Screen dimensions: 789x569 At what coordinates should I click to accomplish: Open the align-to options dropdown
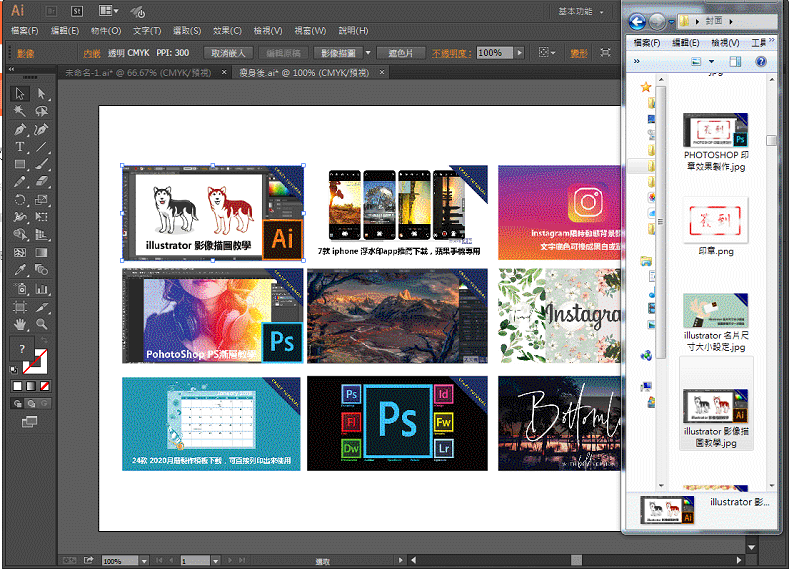pyautogui.click(x=546, y=53)
